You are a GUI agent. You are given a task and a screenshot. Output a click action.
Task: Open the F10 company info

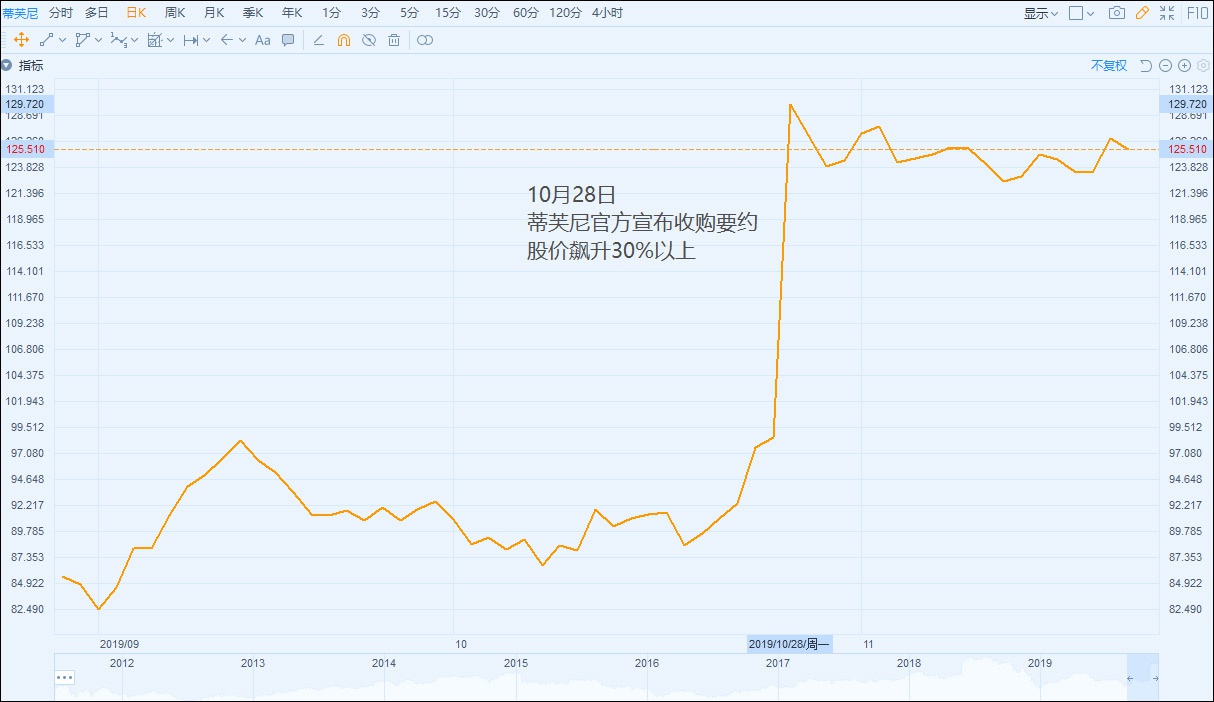[1196, 13]
